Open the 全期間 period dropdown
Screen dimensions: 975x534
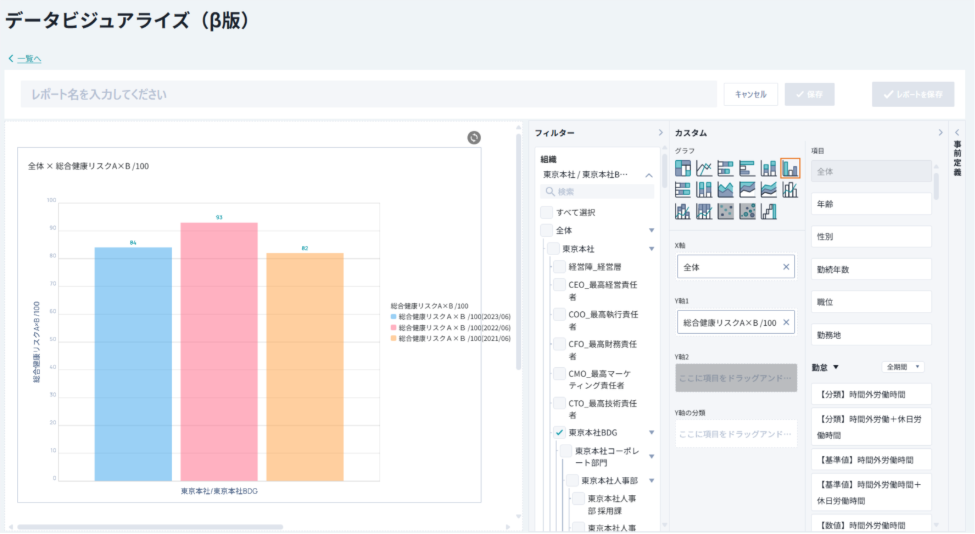click(903, 367)
